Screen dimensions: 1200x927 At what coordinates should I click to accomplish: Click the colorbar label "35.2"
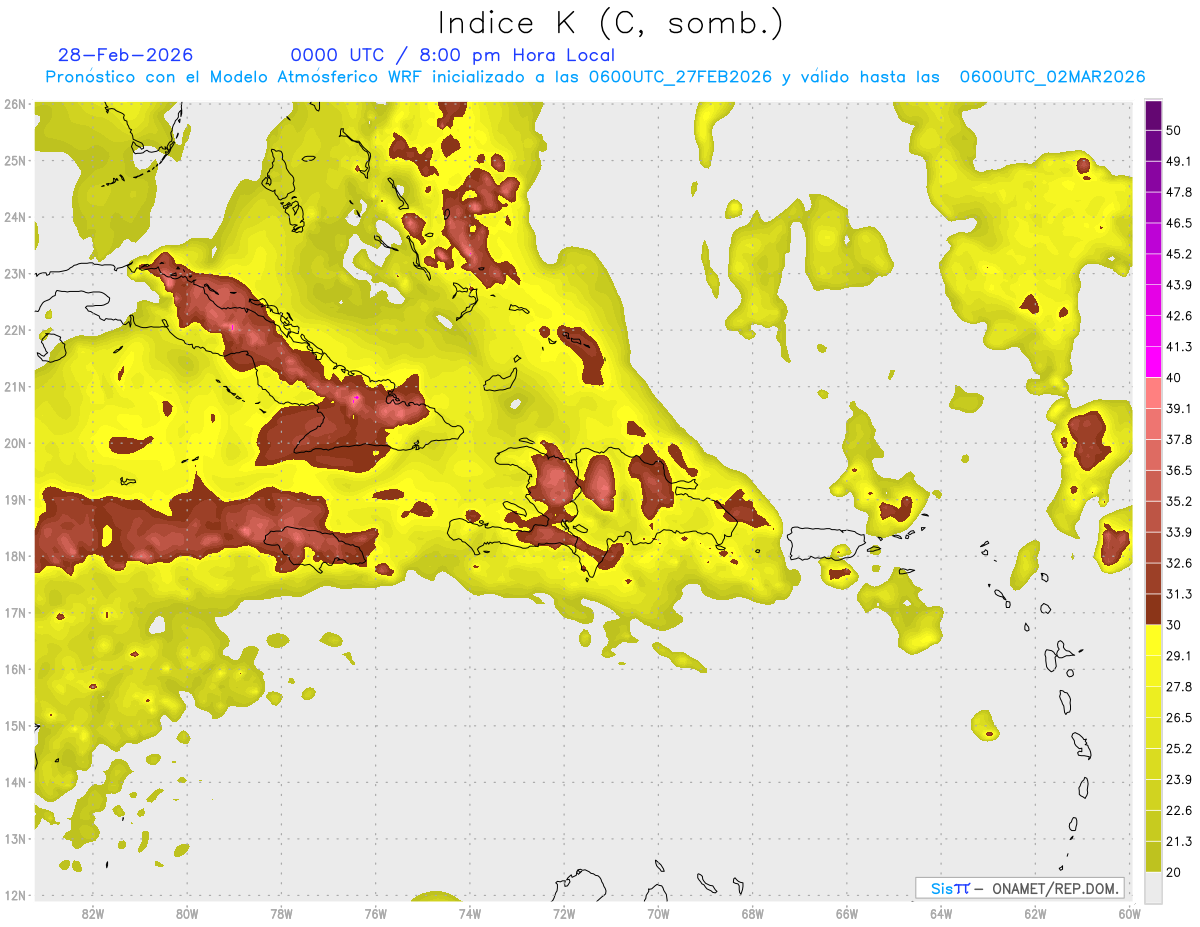tap(1179, 501)
